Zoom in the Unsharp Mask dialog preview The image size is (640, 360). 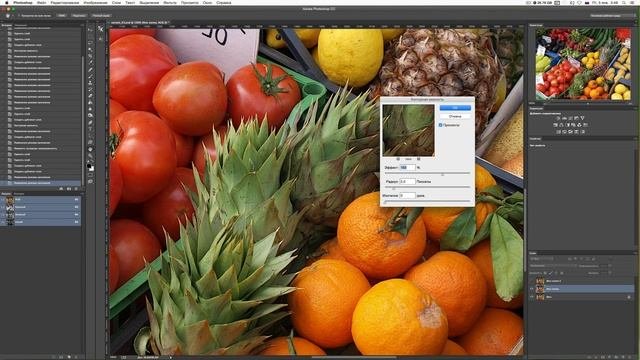[418, 159]
